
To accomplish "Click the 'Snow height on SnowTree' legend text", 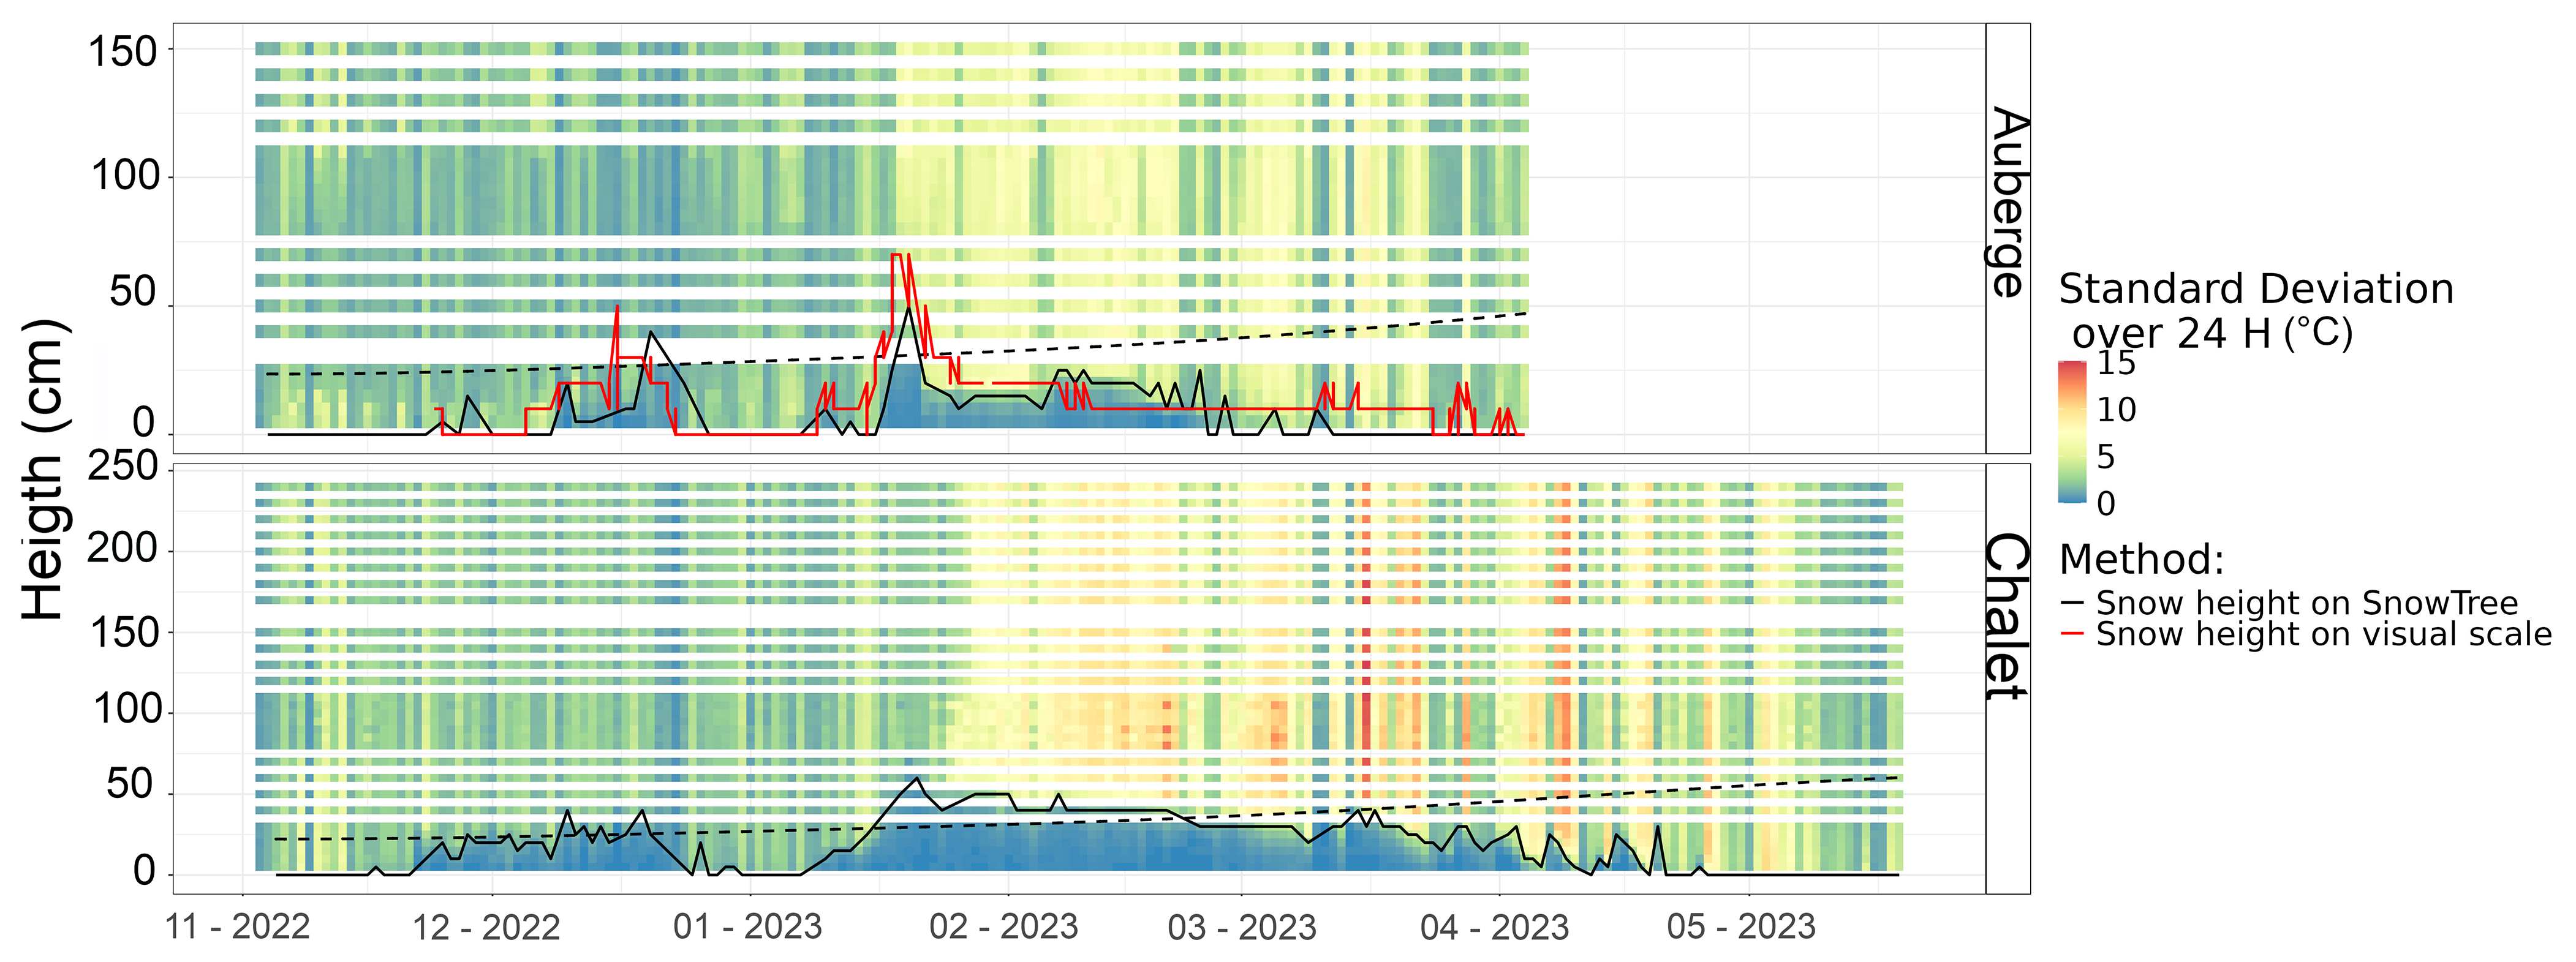I will 2306,603.
